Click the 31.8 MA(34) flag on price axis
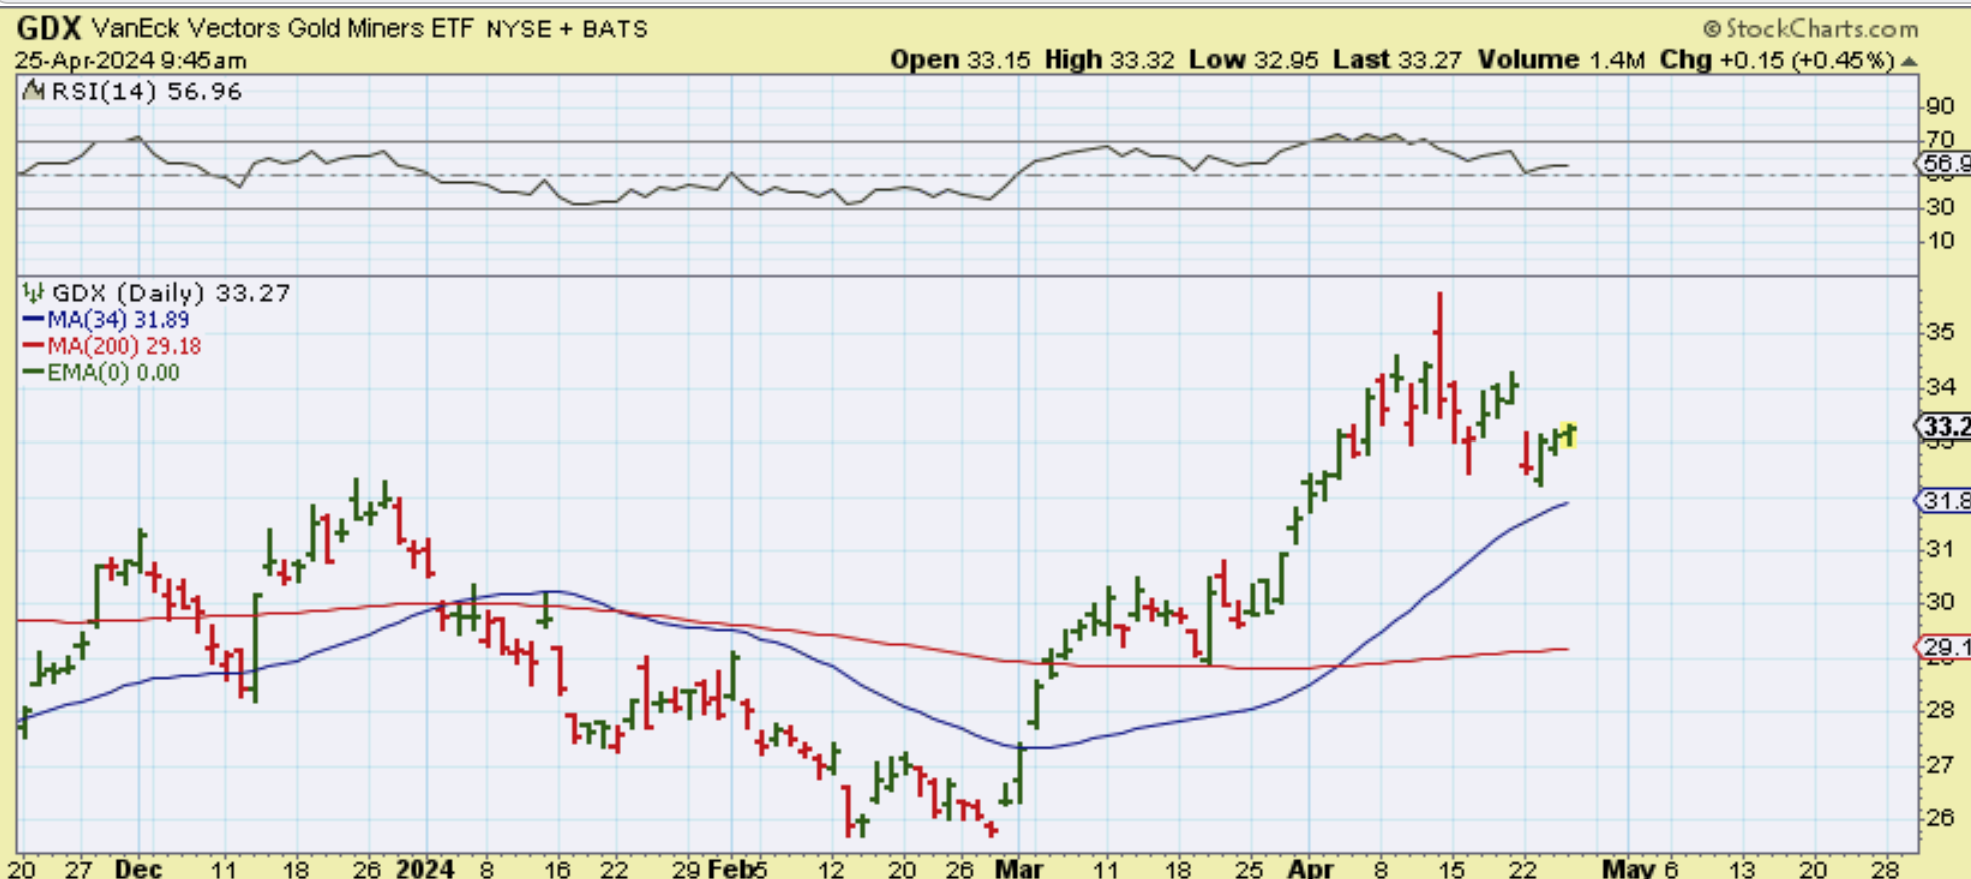 pyautogui.click(x=1943, y=500)
